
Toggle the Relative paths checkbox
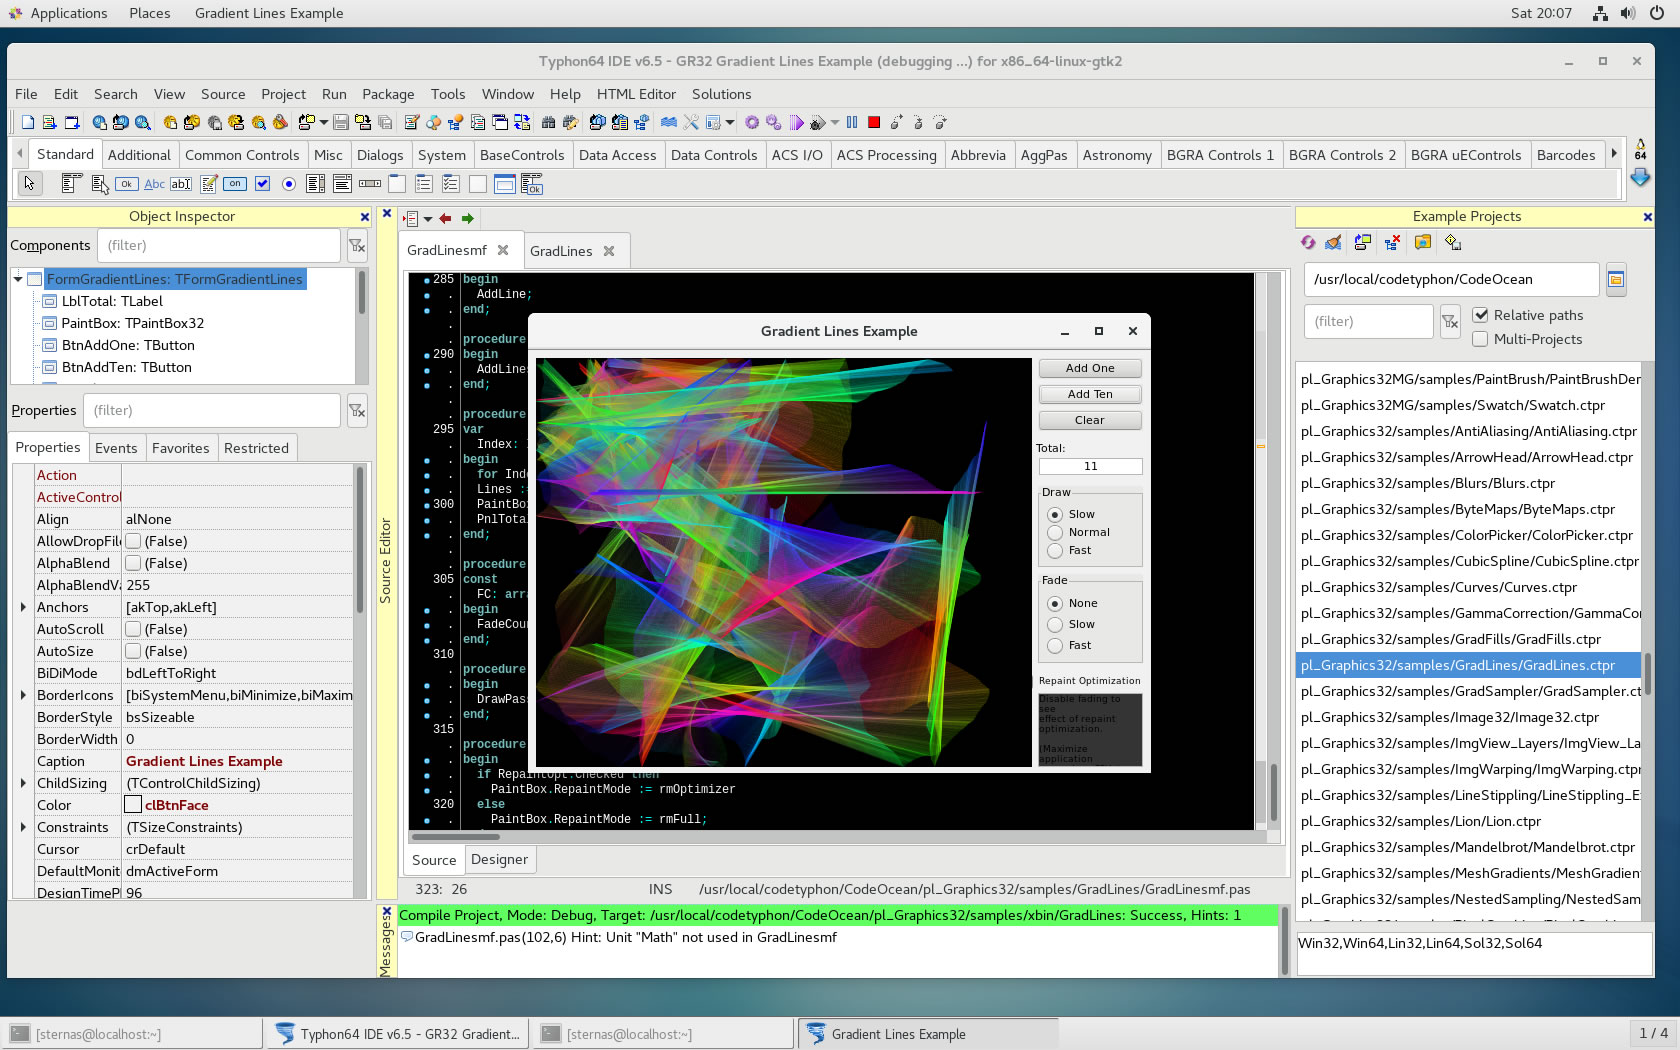click(x=1481, y=315)
